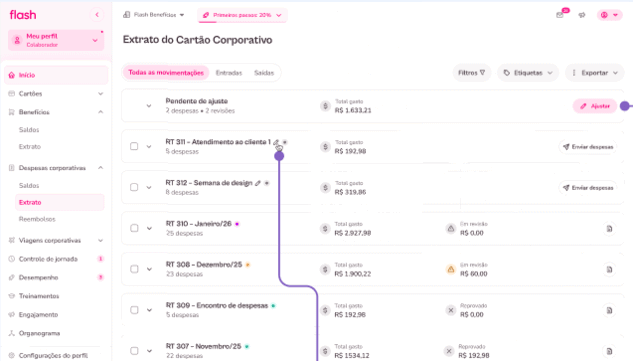Open the user account avatar menu
Viewport: 633px width, 361px height.
(609, 15)
